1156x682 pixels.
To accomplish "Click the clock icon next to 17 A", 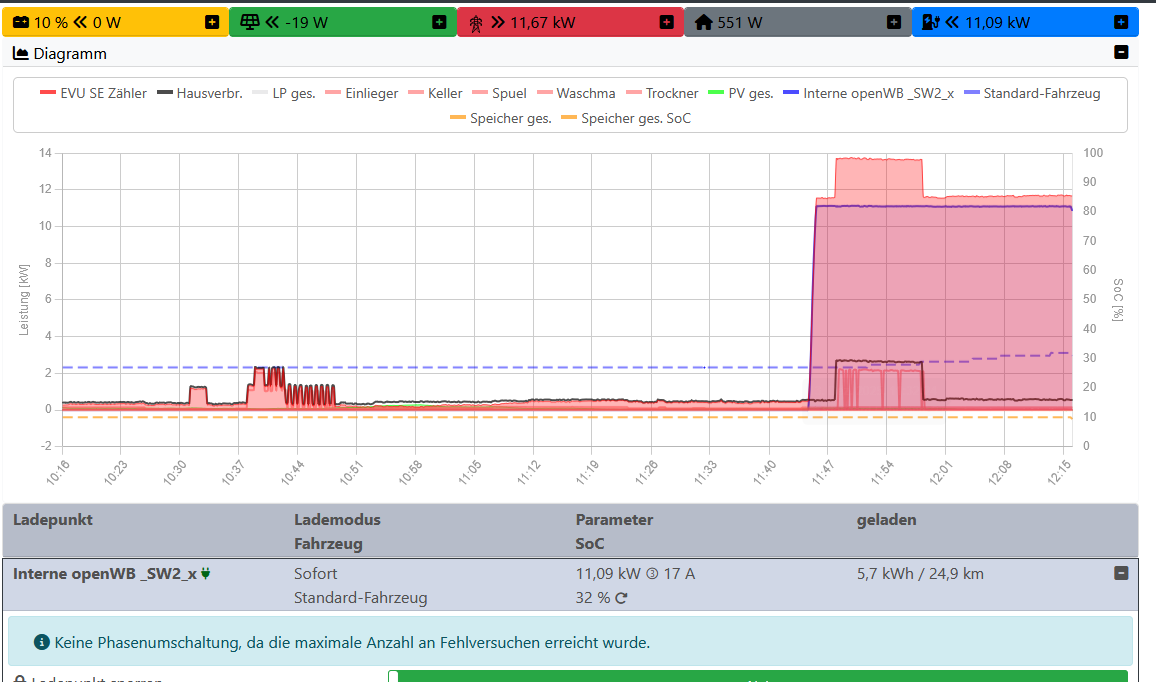I will click(650, 572).
